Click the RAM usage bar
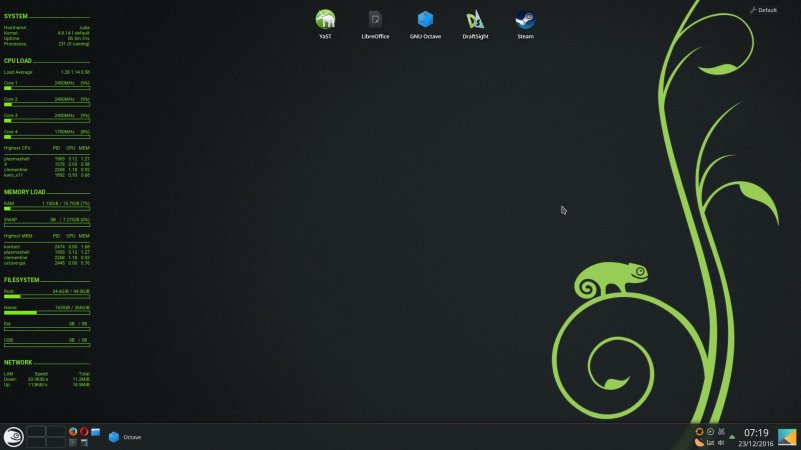Image resolution: width=801 pixels, height=450 pixels. (x=47, y=209)
